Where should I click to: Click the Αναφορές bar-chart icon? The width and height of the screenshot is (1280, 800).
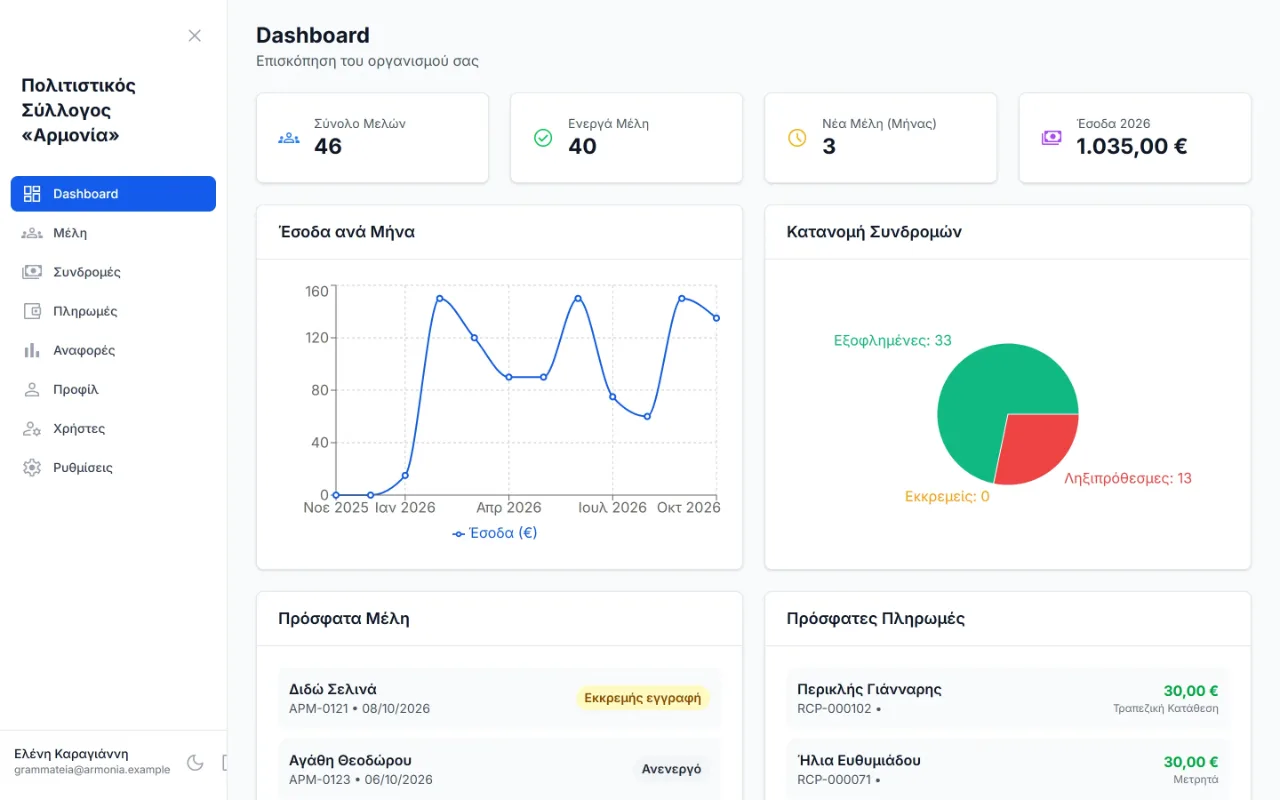(32, 350)
